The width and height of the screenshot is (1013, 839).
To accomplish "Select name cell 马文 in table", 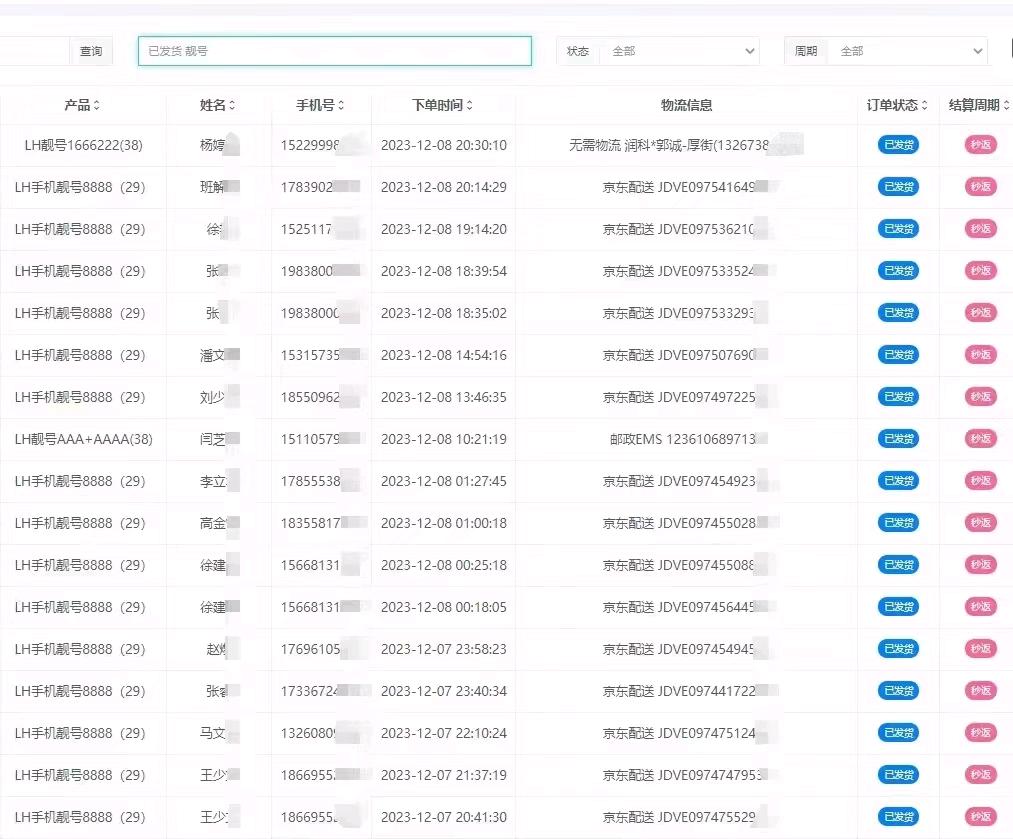I will pyautogui.click(x=220, y=732).
